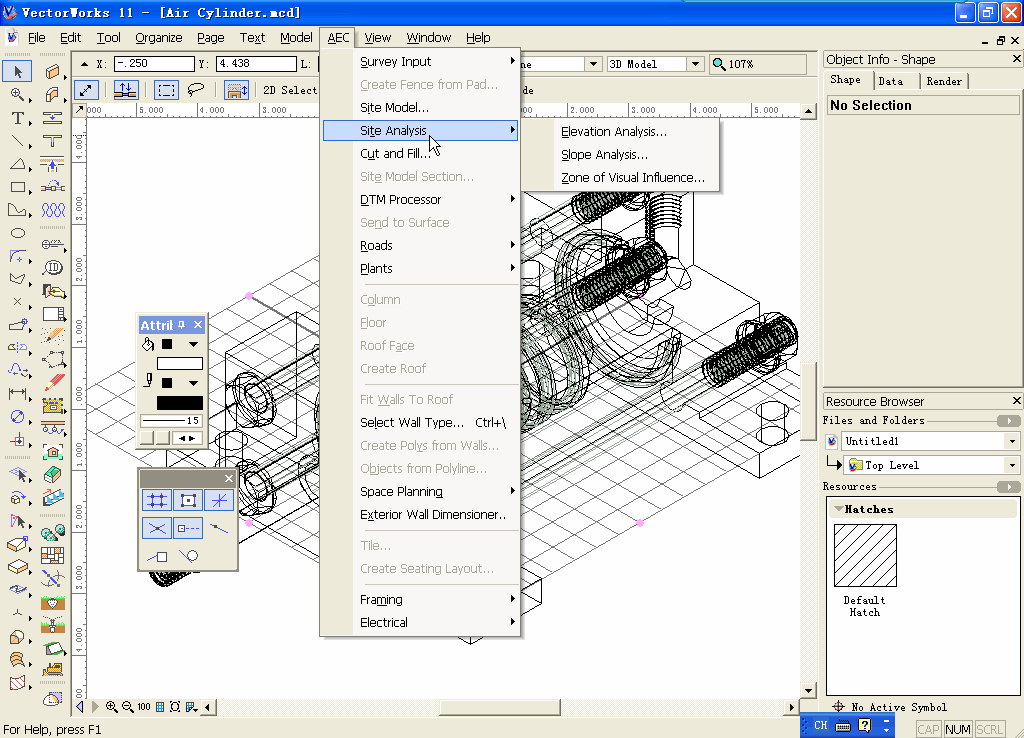The height and width of the screenshot is (738, 1024).
Task: Toggle the resize/interactive scaling mode button
Action: click(86, 89)
